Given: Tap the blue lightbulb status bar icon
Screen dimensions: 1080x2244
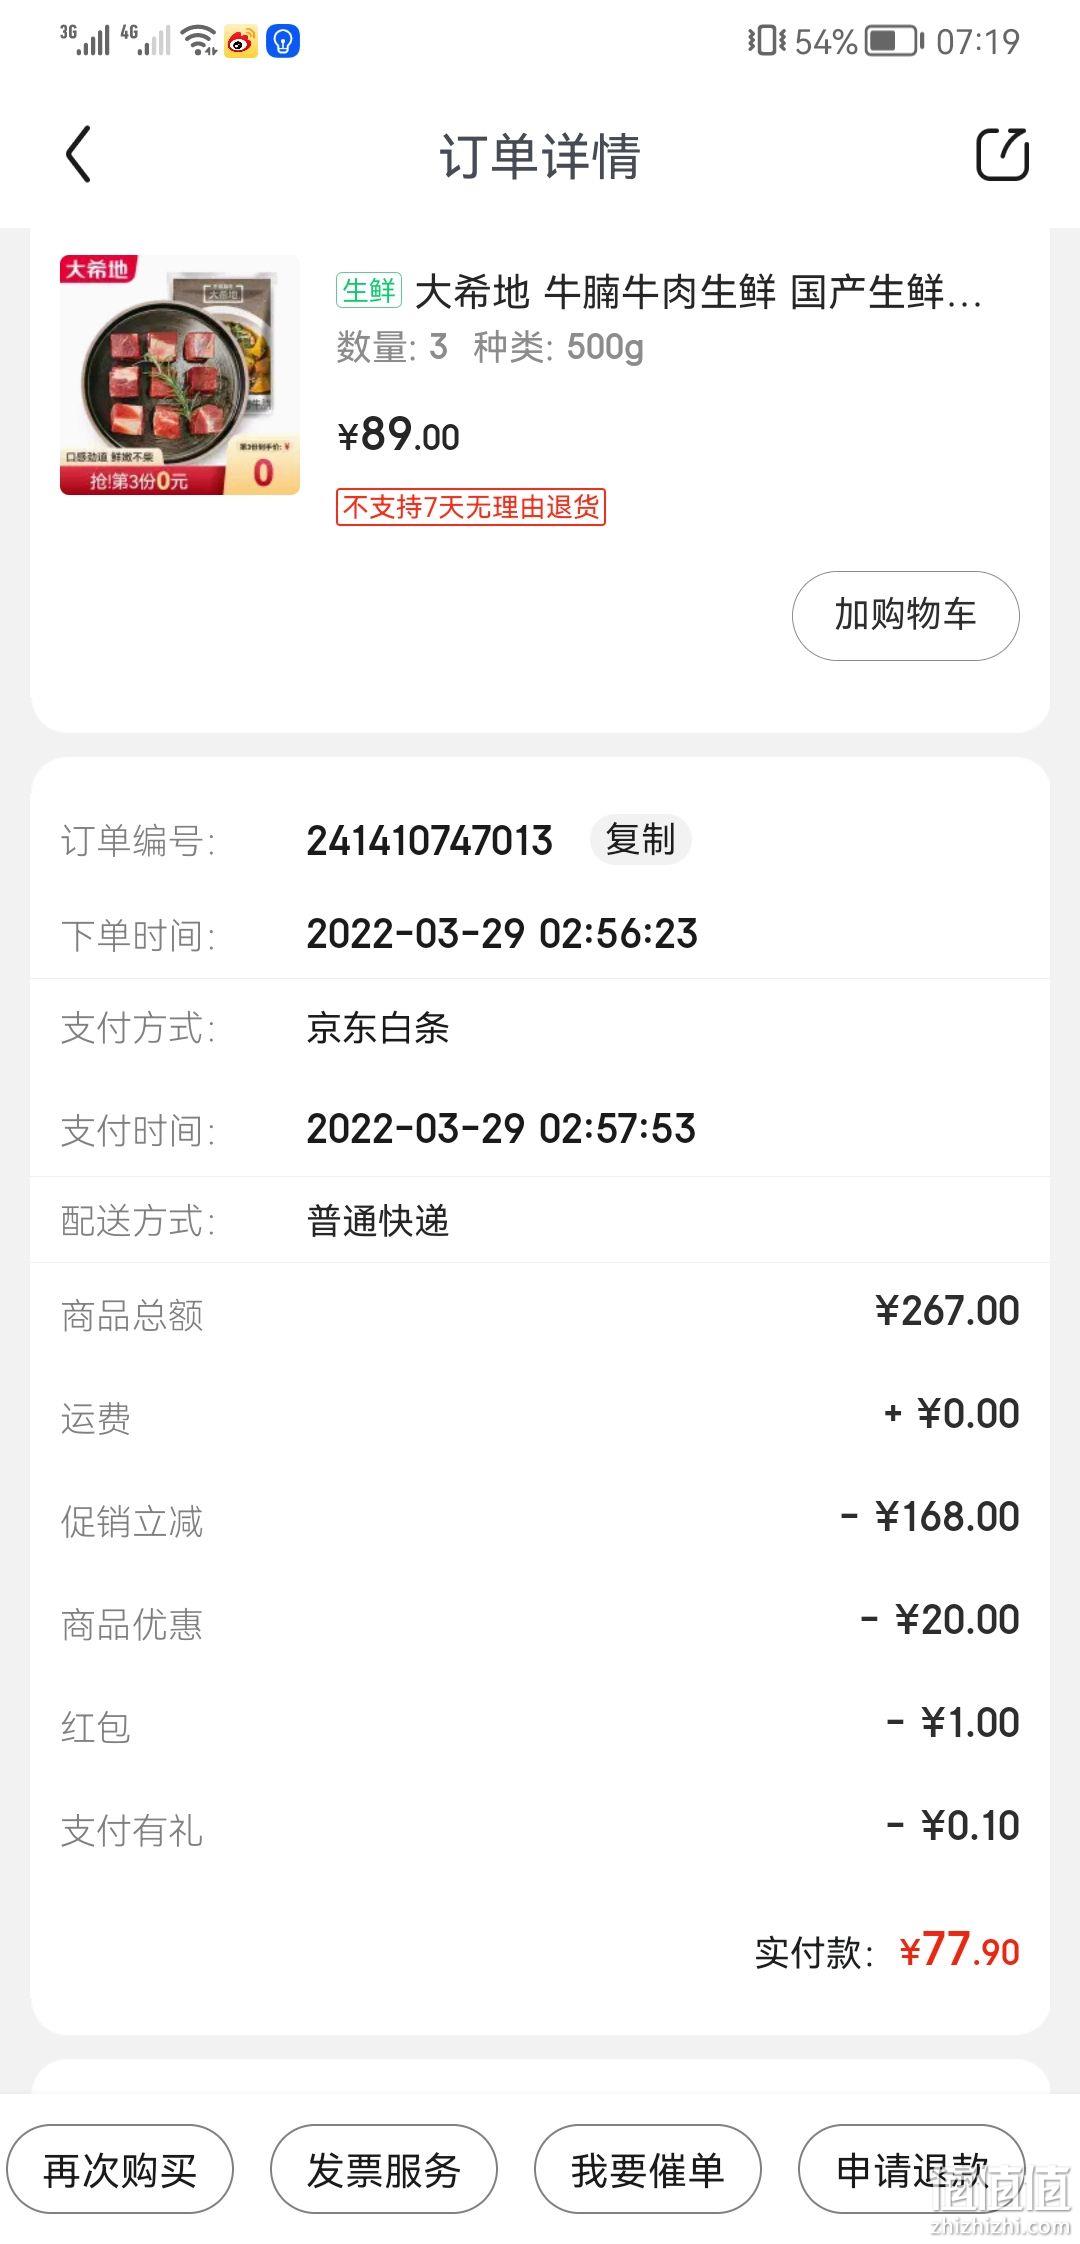Looking at the screenshot, I should pyautogui.click(x=283, y=41).
